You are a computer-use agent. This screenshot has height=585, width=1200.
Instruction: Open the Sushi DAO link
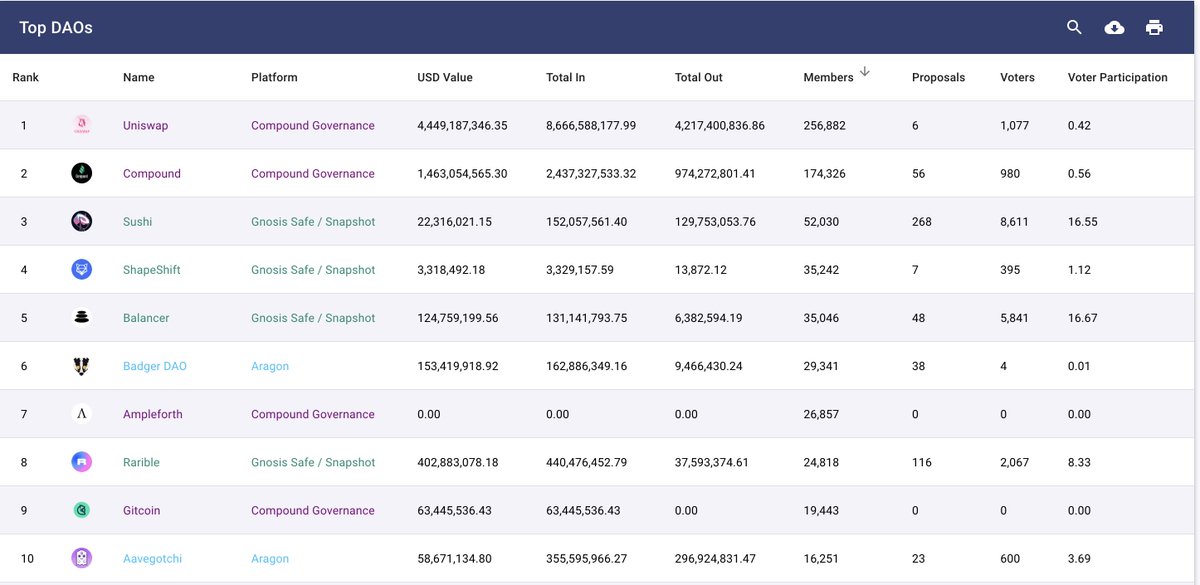138,222
